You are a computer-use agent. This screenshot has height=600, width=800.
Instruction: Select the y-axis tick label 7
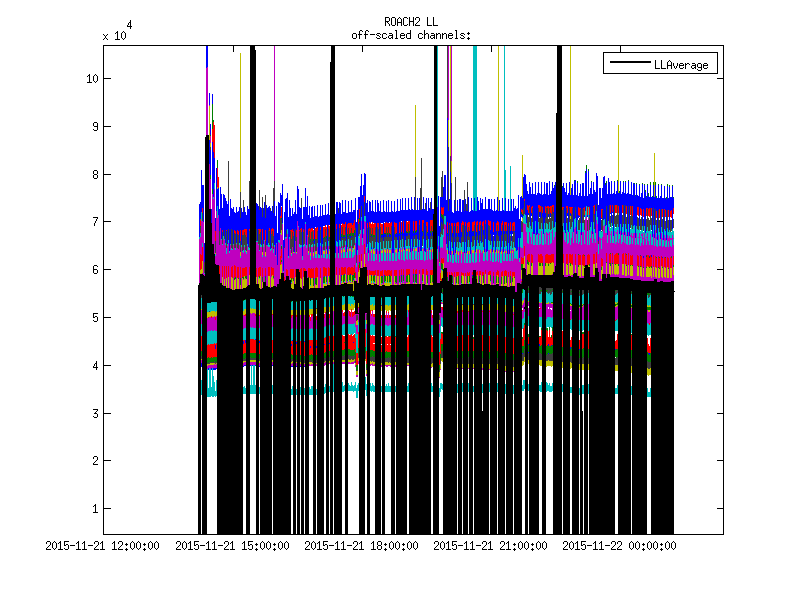click(94, 222)
